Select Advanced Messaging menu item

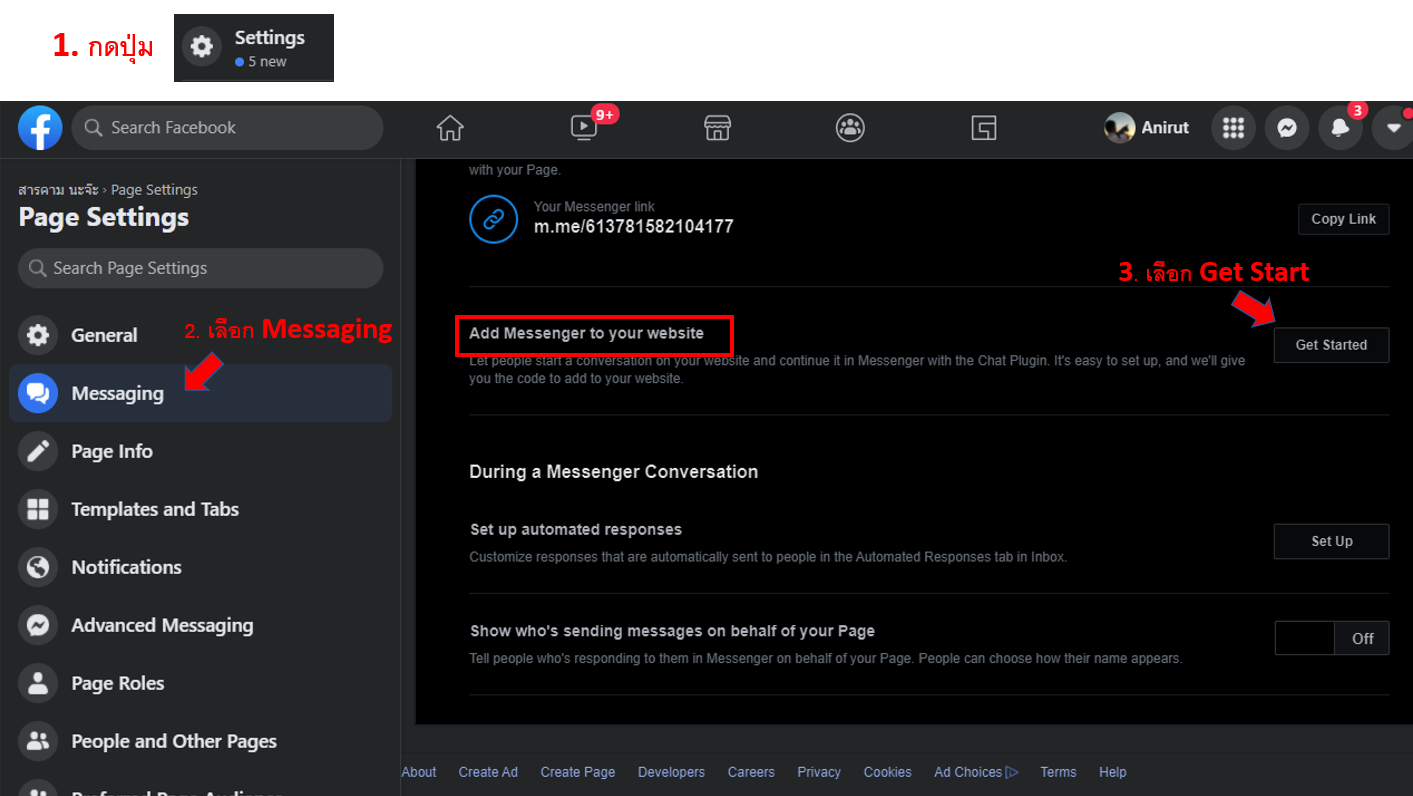(x=200, y=625)
